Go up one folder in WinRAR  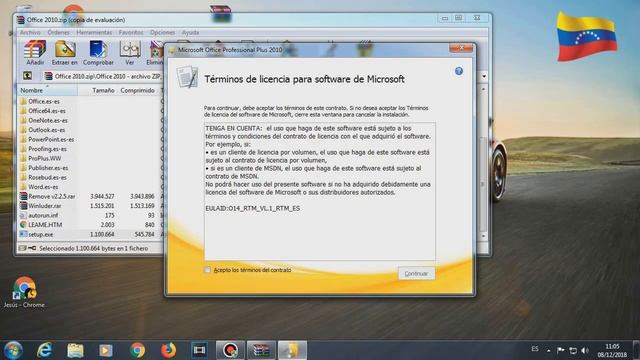tap(27, 76)
